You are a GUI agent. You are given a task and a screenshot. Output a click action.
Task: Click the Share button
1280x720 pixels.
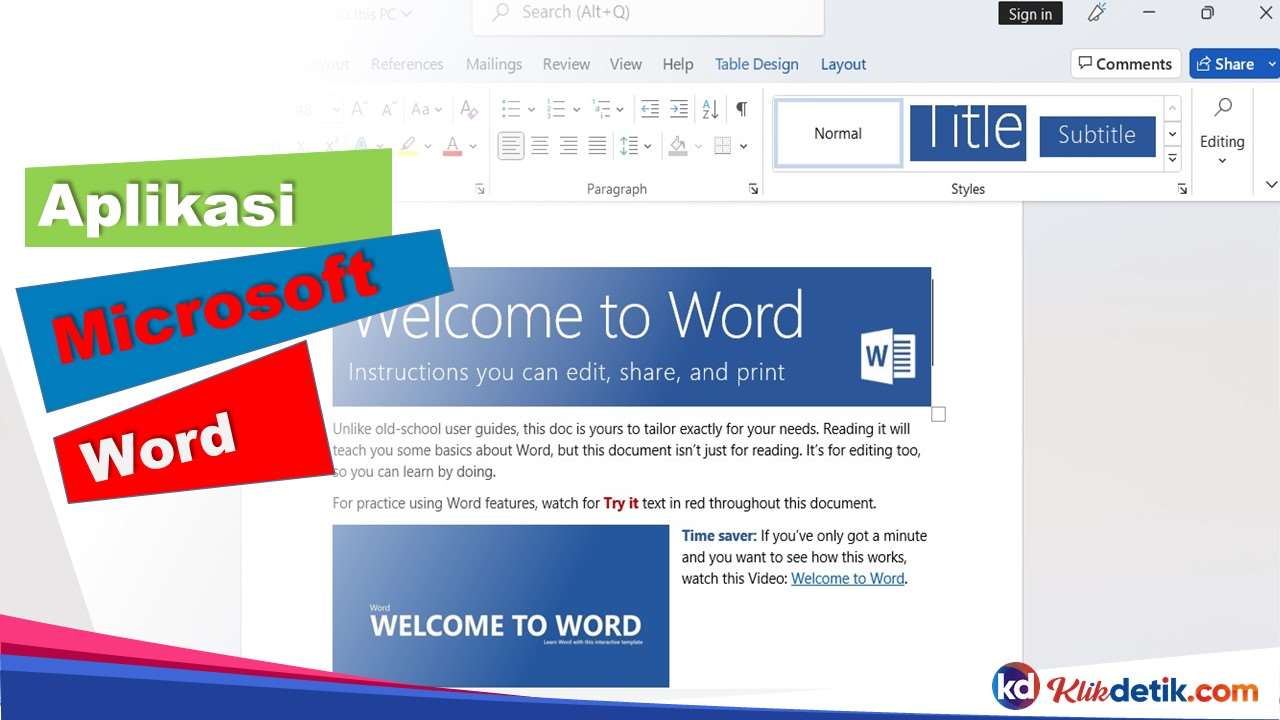[1226, 64]
